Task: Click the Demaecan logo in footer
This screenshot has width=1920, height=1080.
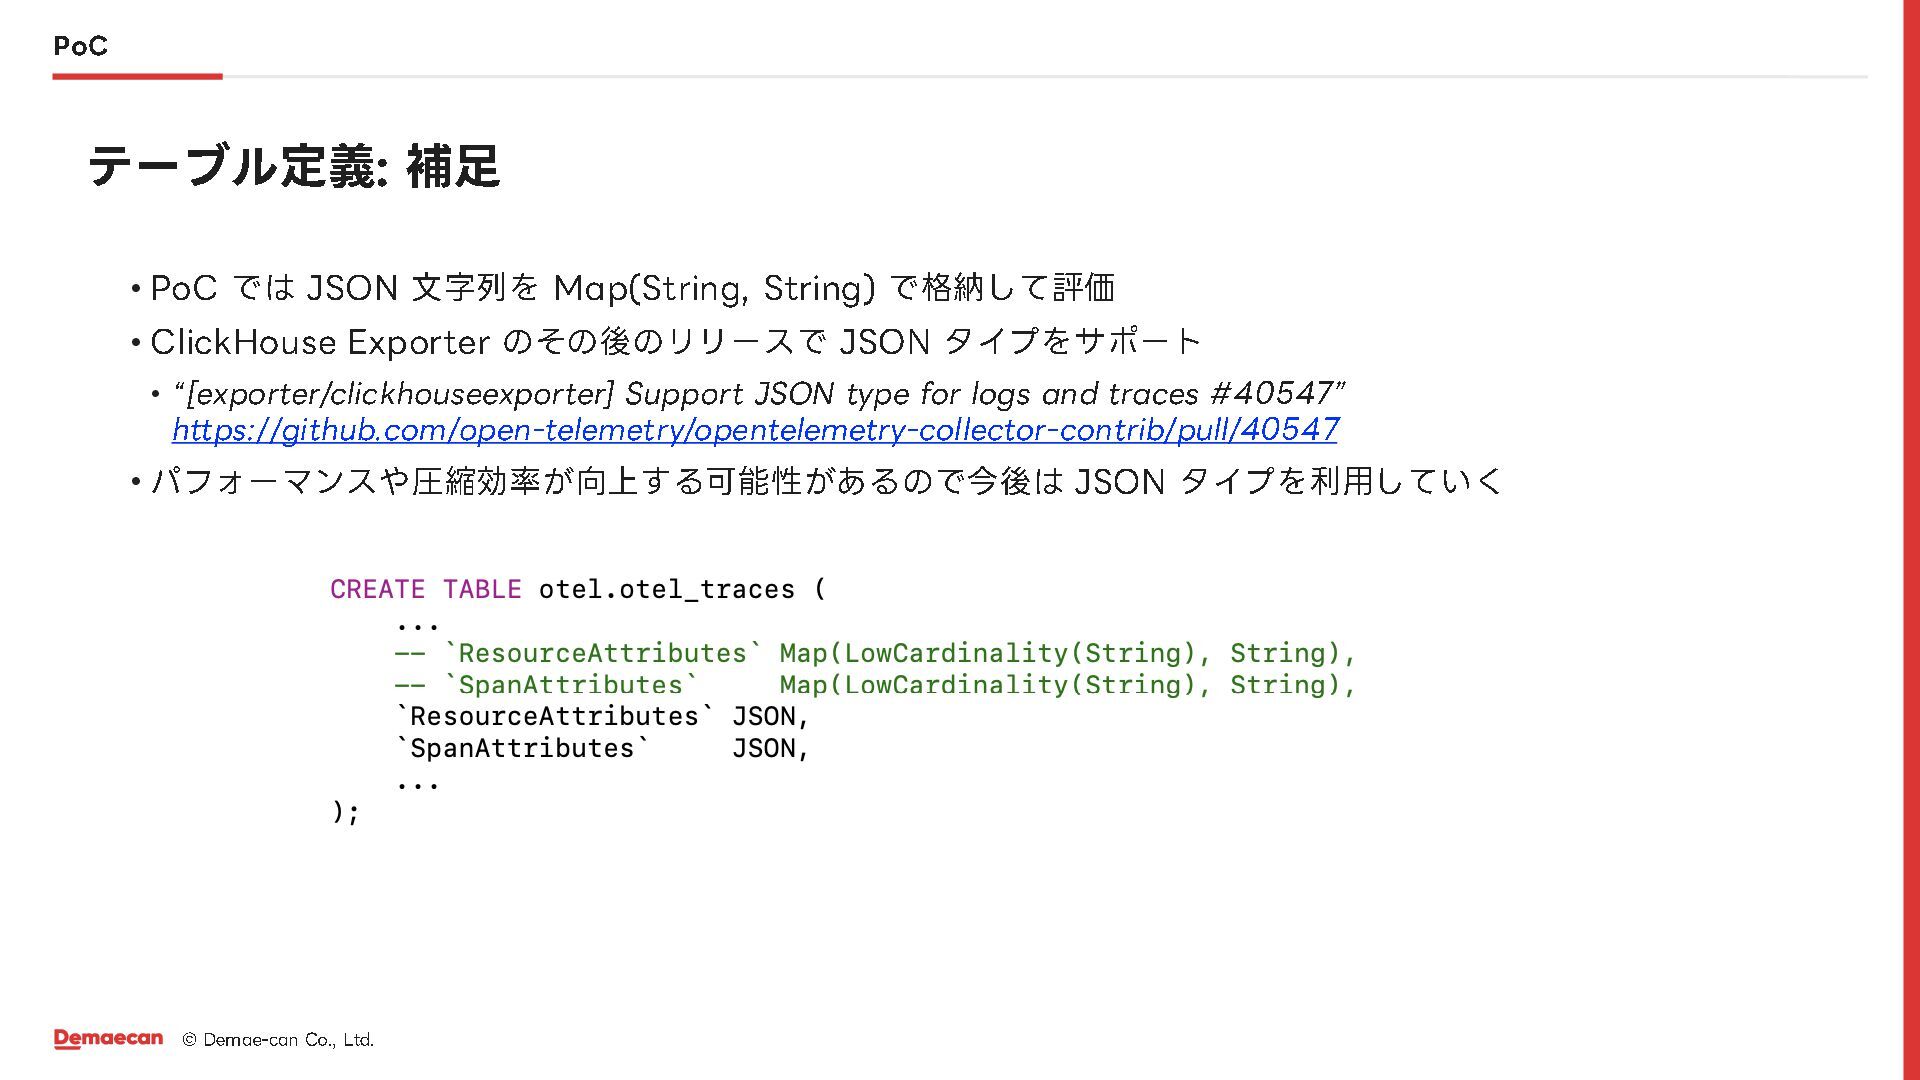Action: click(x=108, y=1039)
